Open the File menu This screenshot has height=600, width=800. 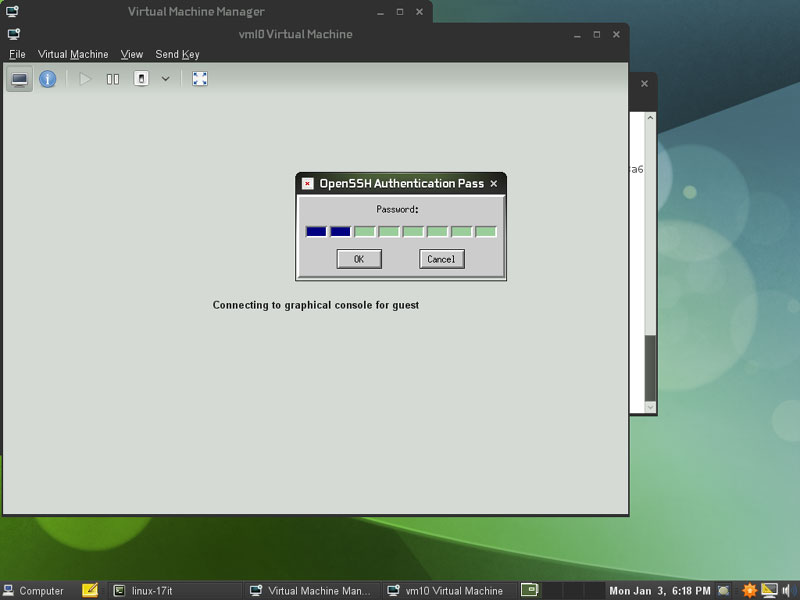tap(17, 54)
